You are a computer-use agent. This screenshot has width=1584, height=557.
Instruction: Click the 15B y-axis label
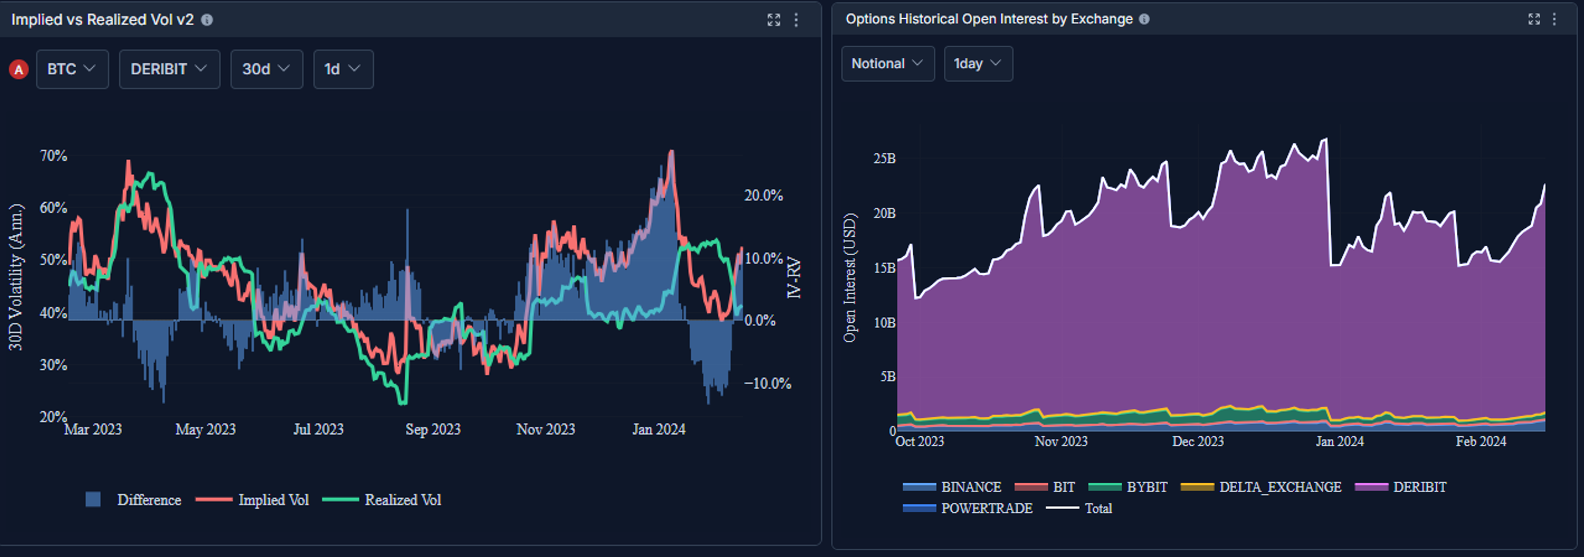pyautogui.click(x=884, y=267)
